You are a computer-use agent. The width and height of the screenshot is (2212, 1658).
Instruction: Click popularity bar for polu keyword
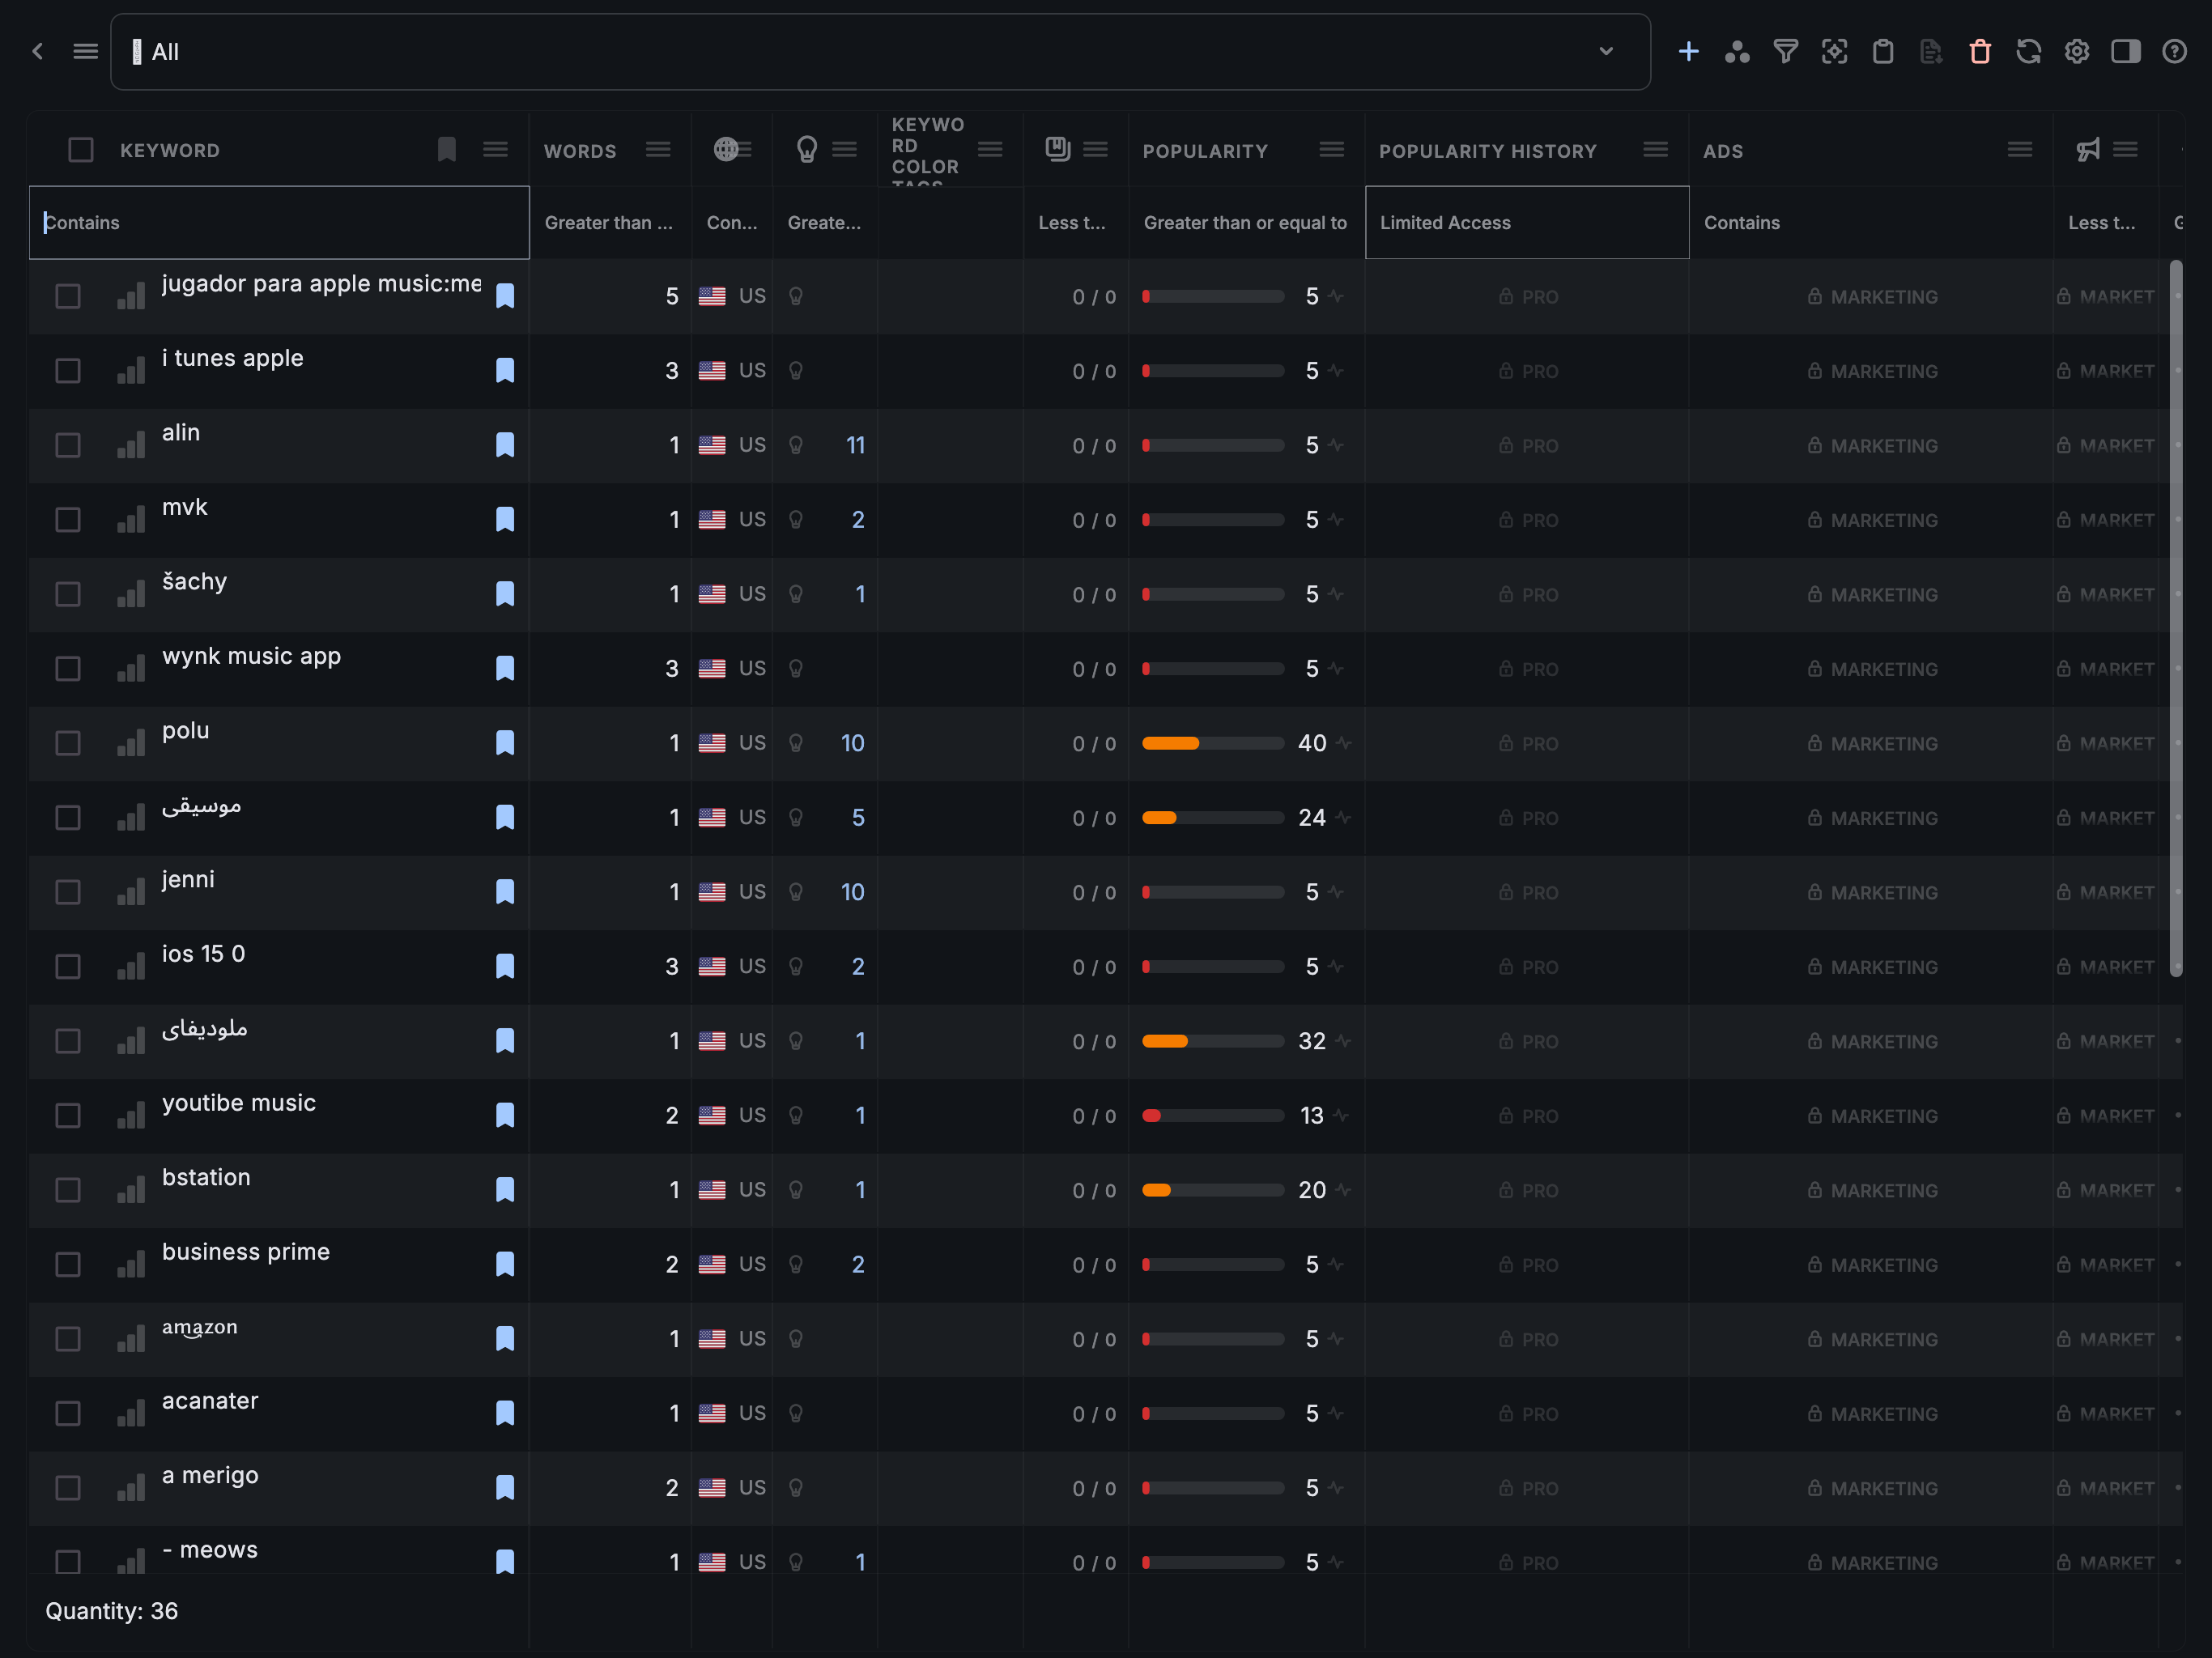(x=1212, y=743)
